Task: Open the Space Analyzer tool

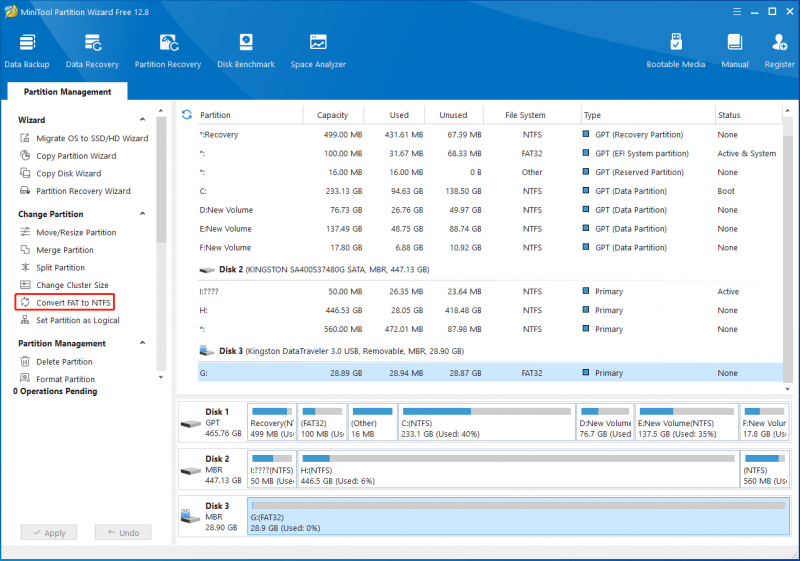Action: 318,50
